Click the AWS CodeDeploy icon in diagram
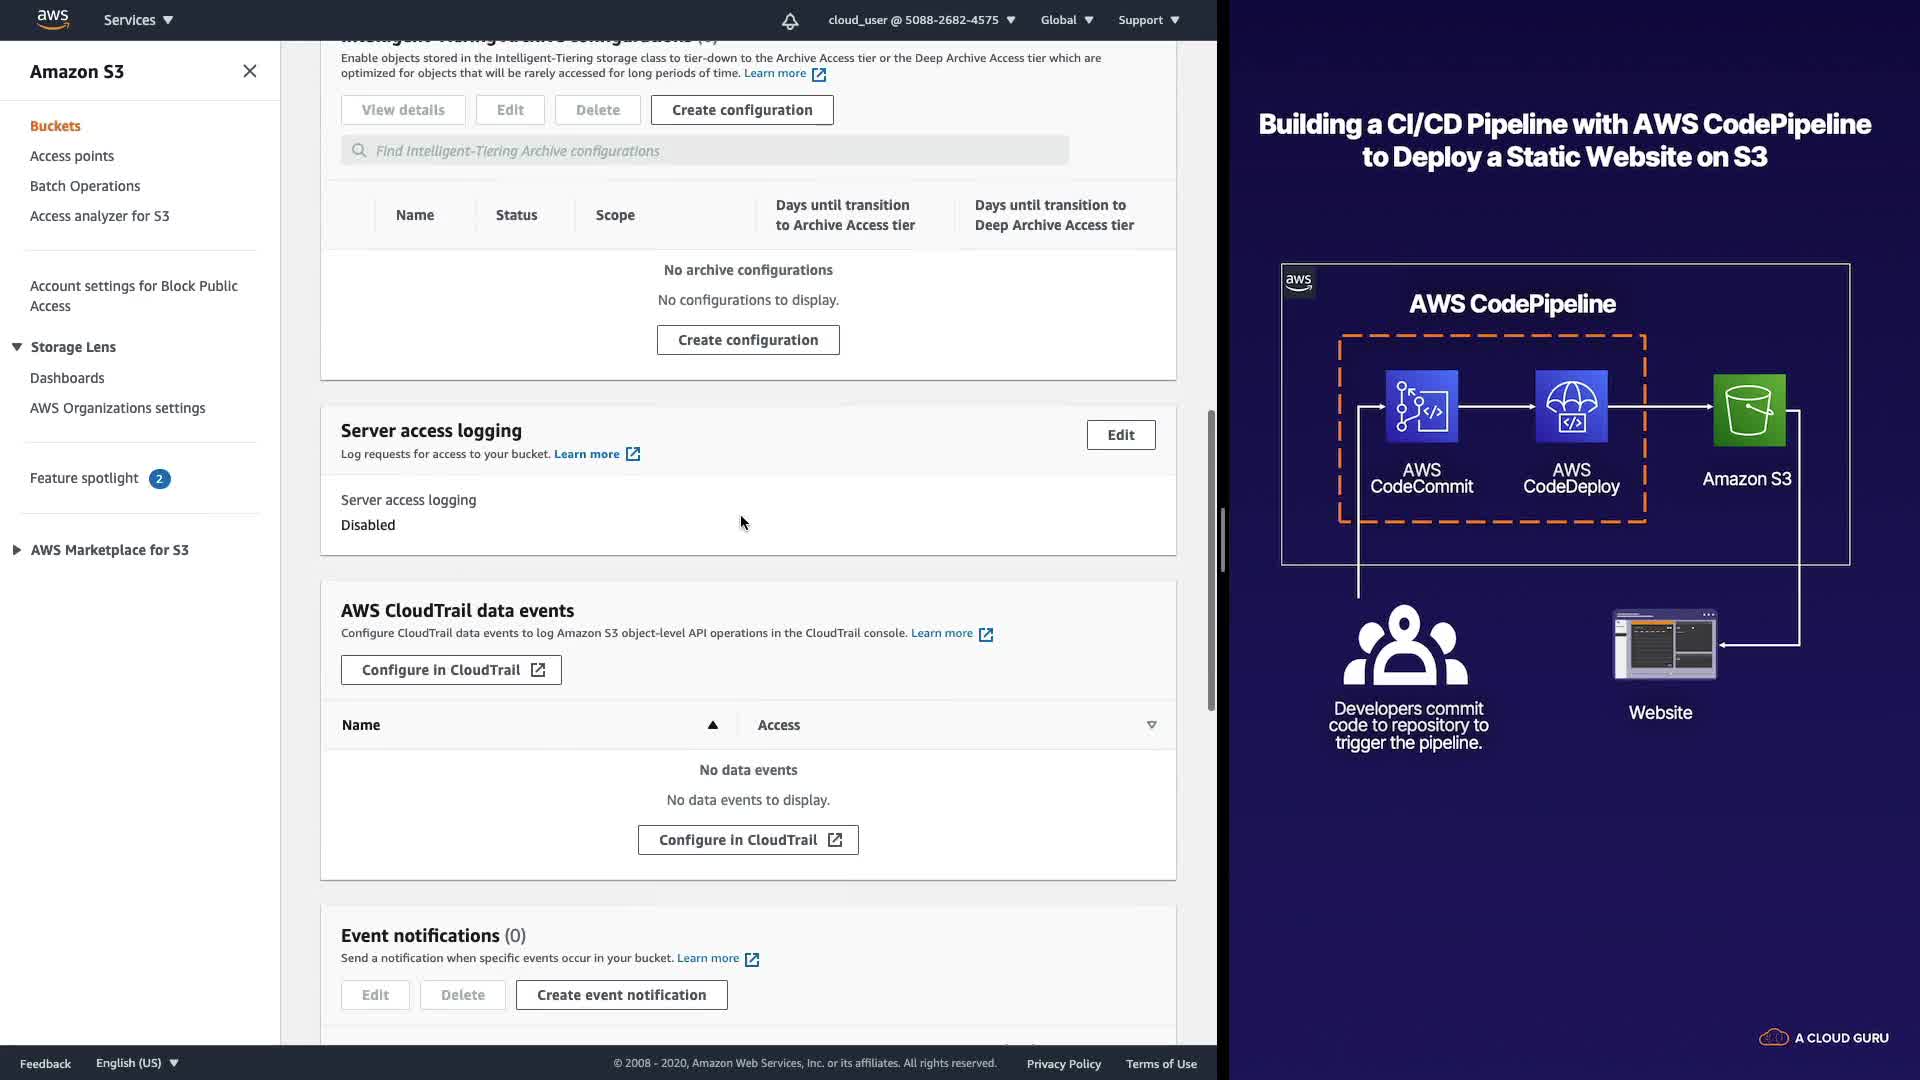Viewport: 1920px width, 1080px height. pyautogui.click(x=1571, y=407)
